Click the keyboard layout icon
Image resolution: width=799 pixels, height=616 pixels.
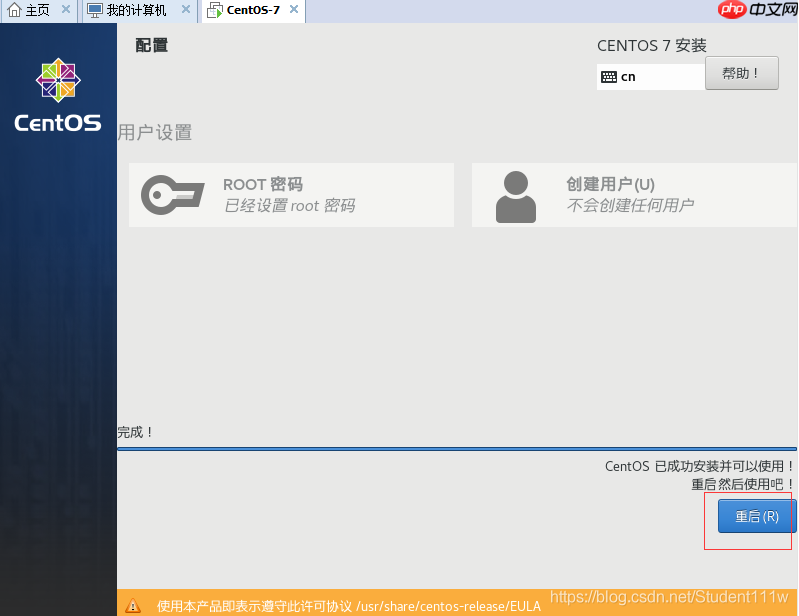point(609,77)
